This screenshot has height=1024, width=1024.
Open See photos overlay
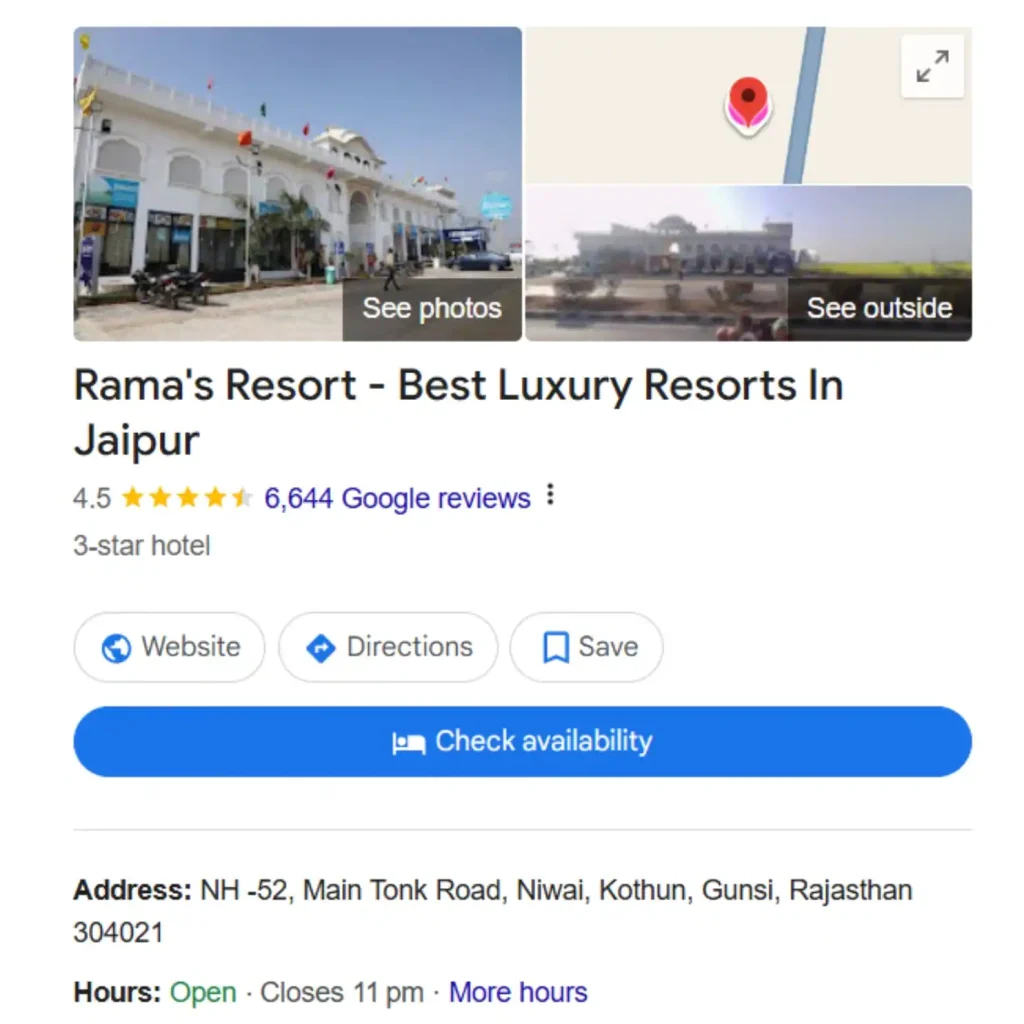click(x=432, y=308)
